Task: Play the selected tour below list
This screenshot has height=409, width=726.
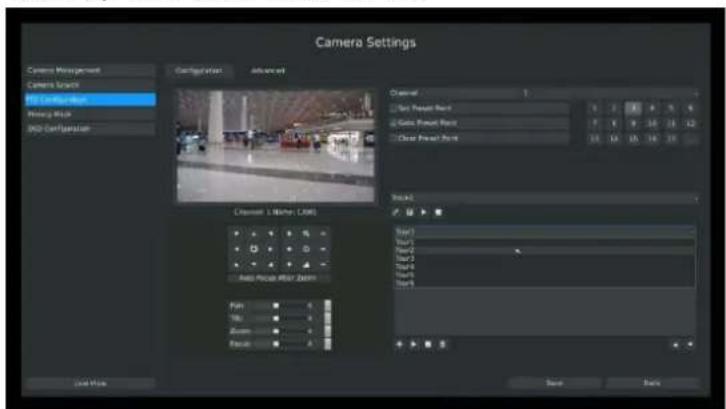Action: click(413, 344)
